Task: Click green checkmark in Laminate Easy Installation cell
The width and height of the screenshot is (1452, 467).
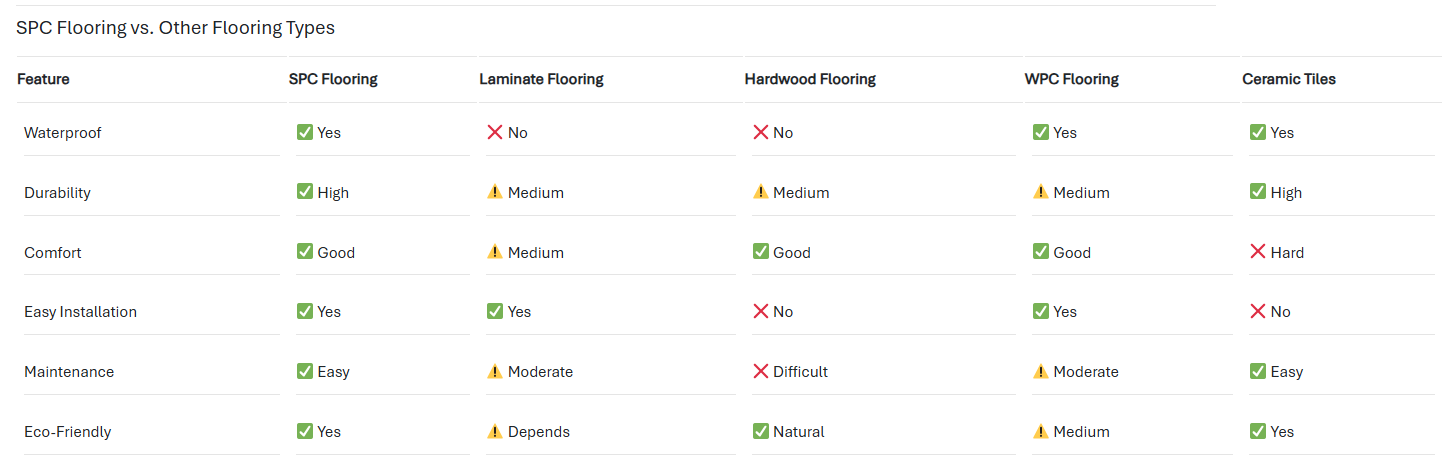Action: [x=494, y=311]
